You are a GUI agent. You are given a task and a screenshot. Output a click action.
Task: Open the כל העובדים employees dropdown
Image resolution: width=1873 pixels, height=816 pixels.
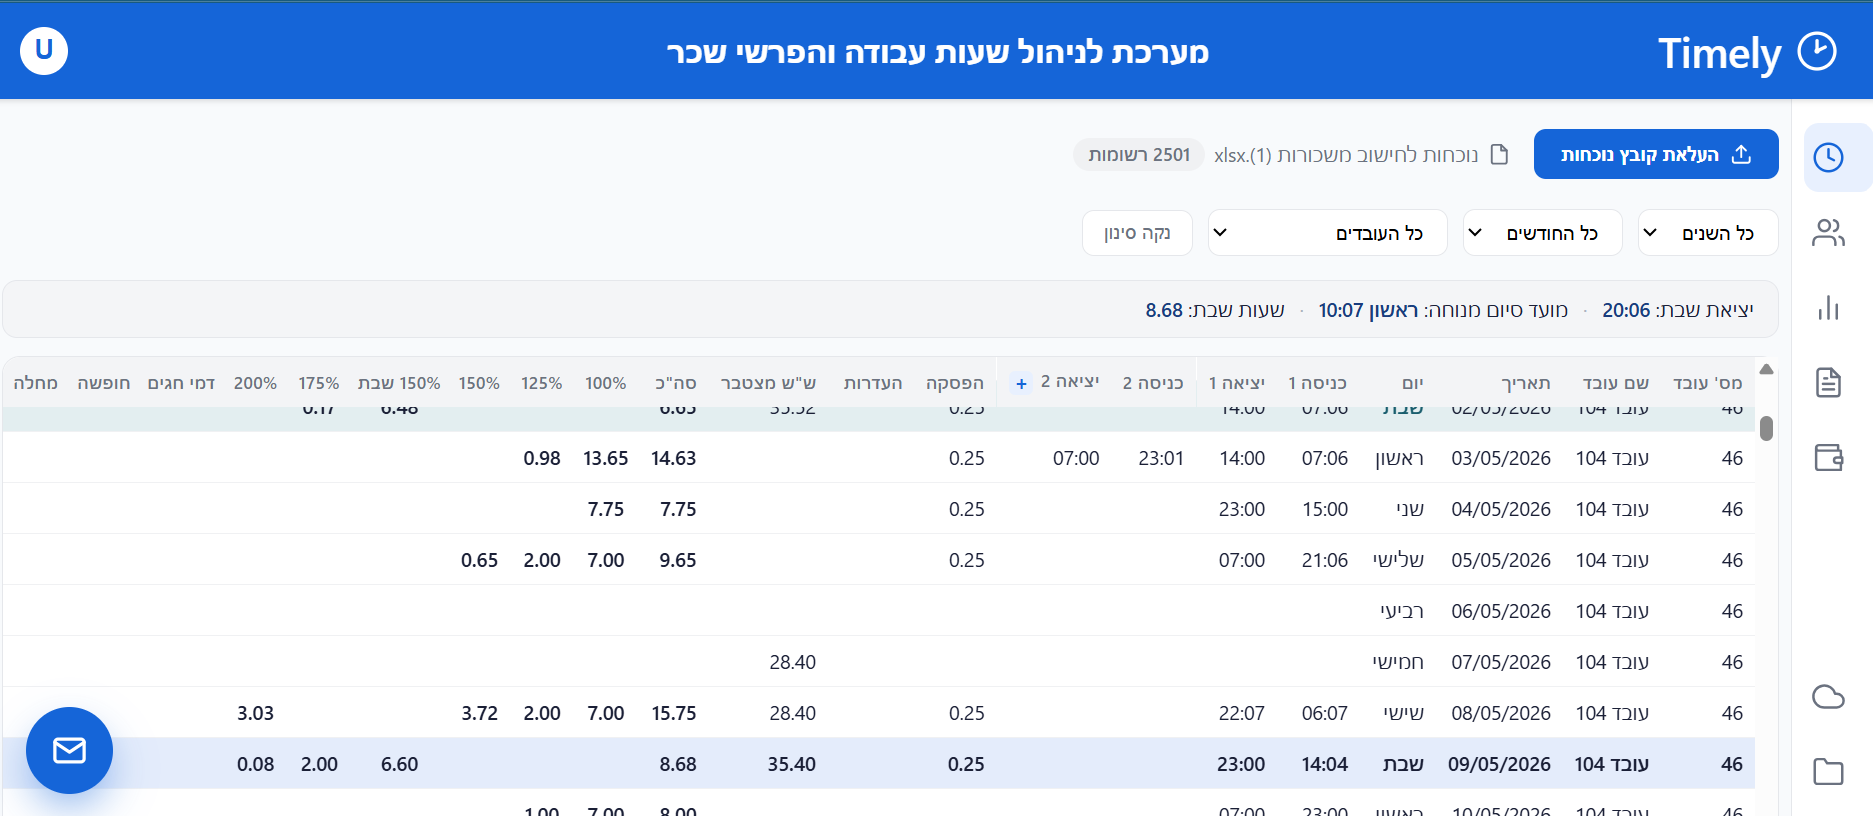[x=1328, y=233]
